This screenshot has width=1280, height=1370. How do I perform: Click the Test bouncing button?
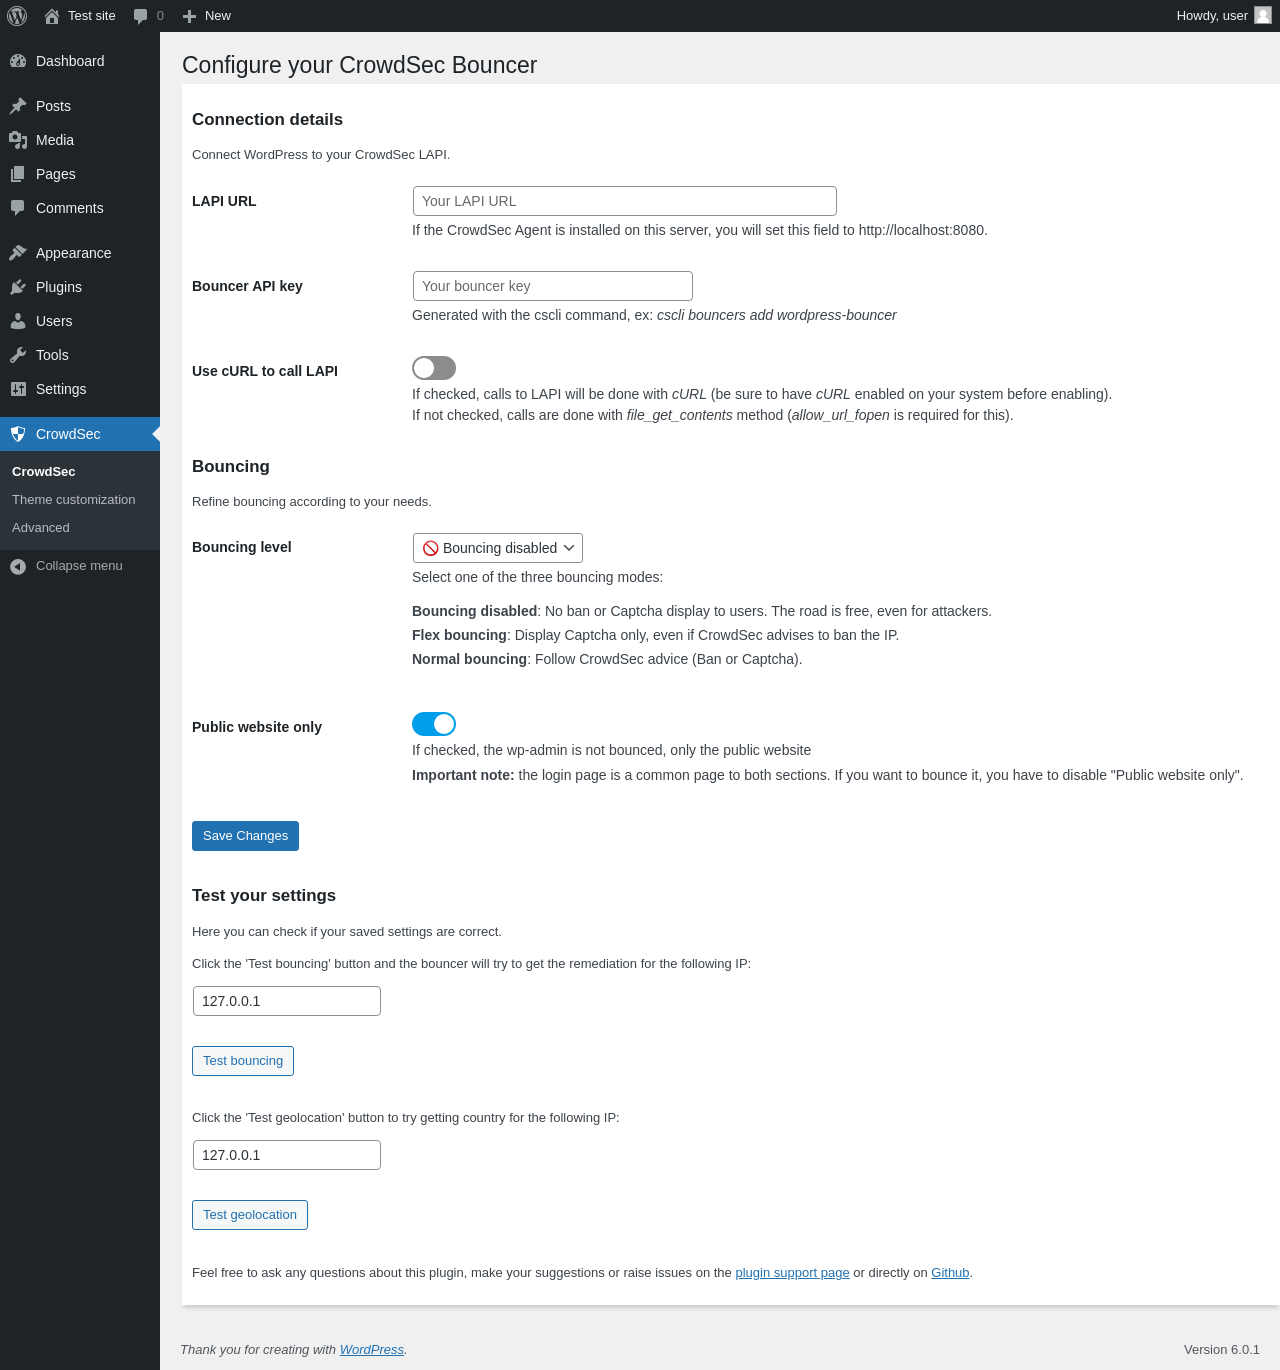[x=243, y=1061]
